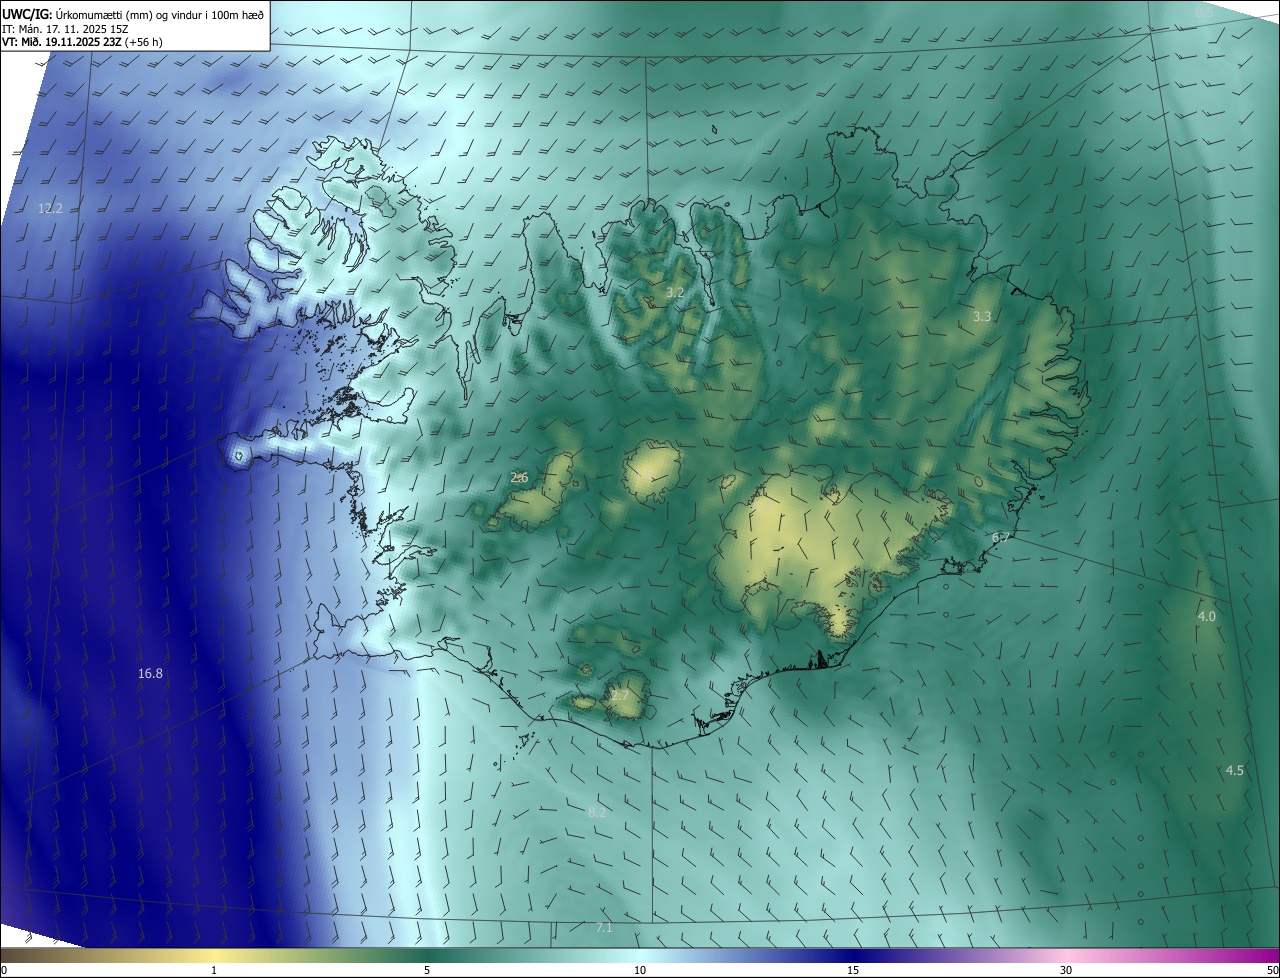This screenshot has width=1280, height=978.
Task: Click the 0 tick on the color scale
Action: [4, 970]
